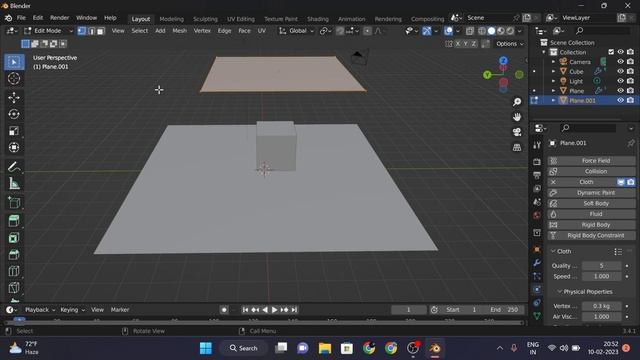
Task: Switch perspective/orthographic grid icon
Action: click(x=517, y=147)
